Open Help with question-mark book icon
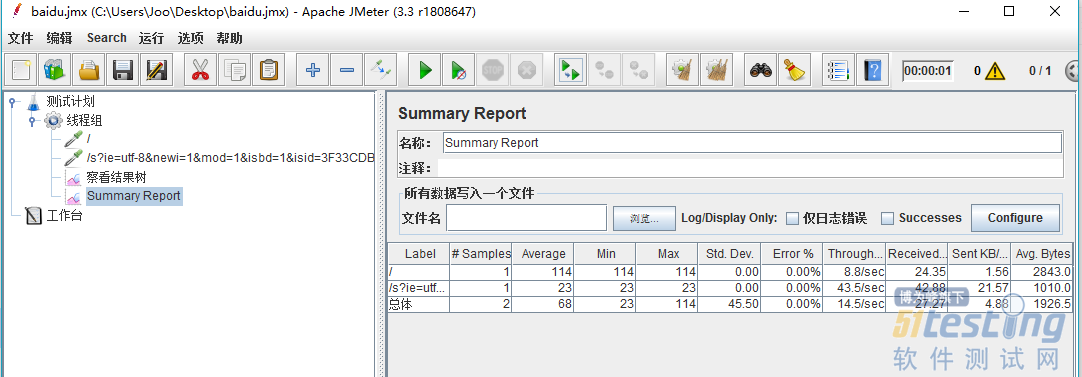The width and height of the screenshot is (1082, 377). click(873, 70)
